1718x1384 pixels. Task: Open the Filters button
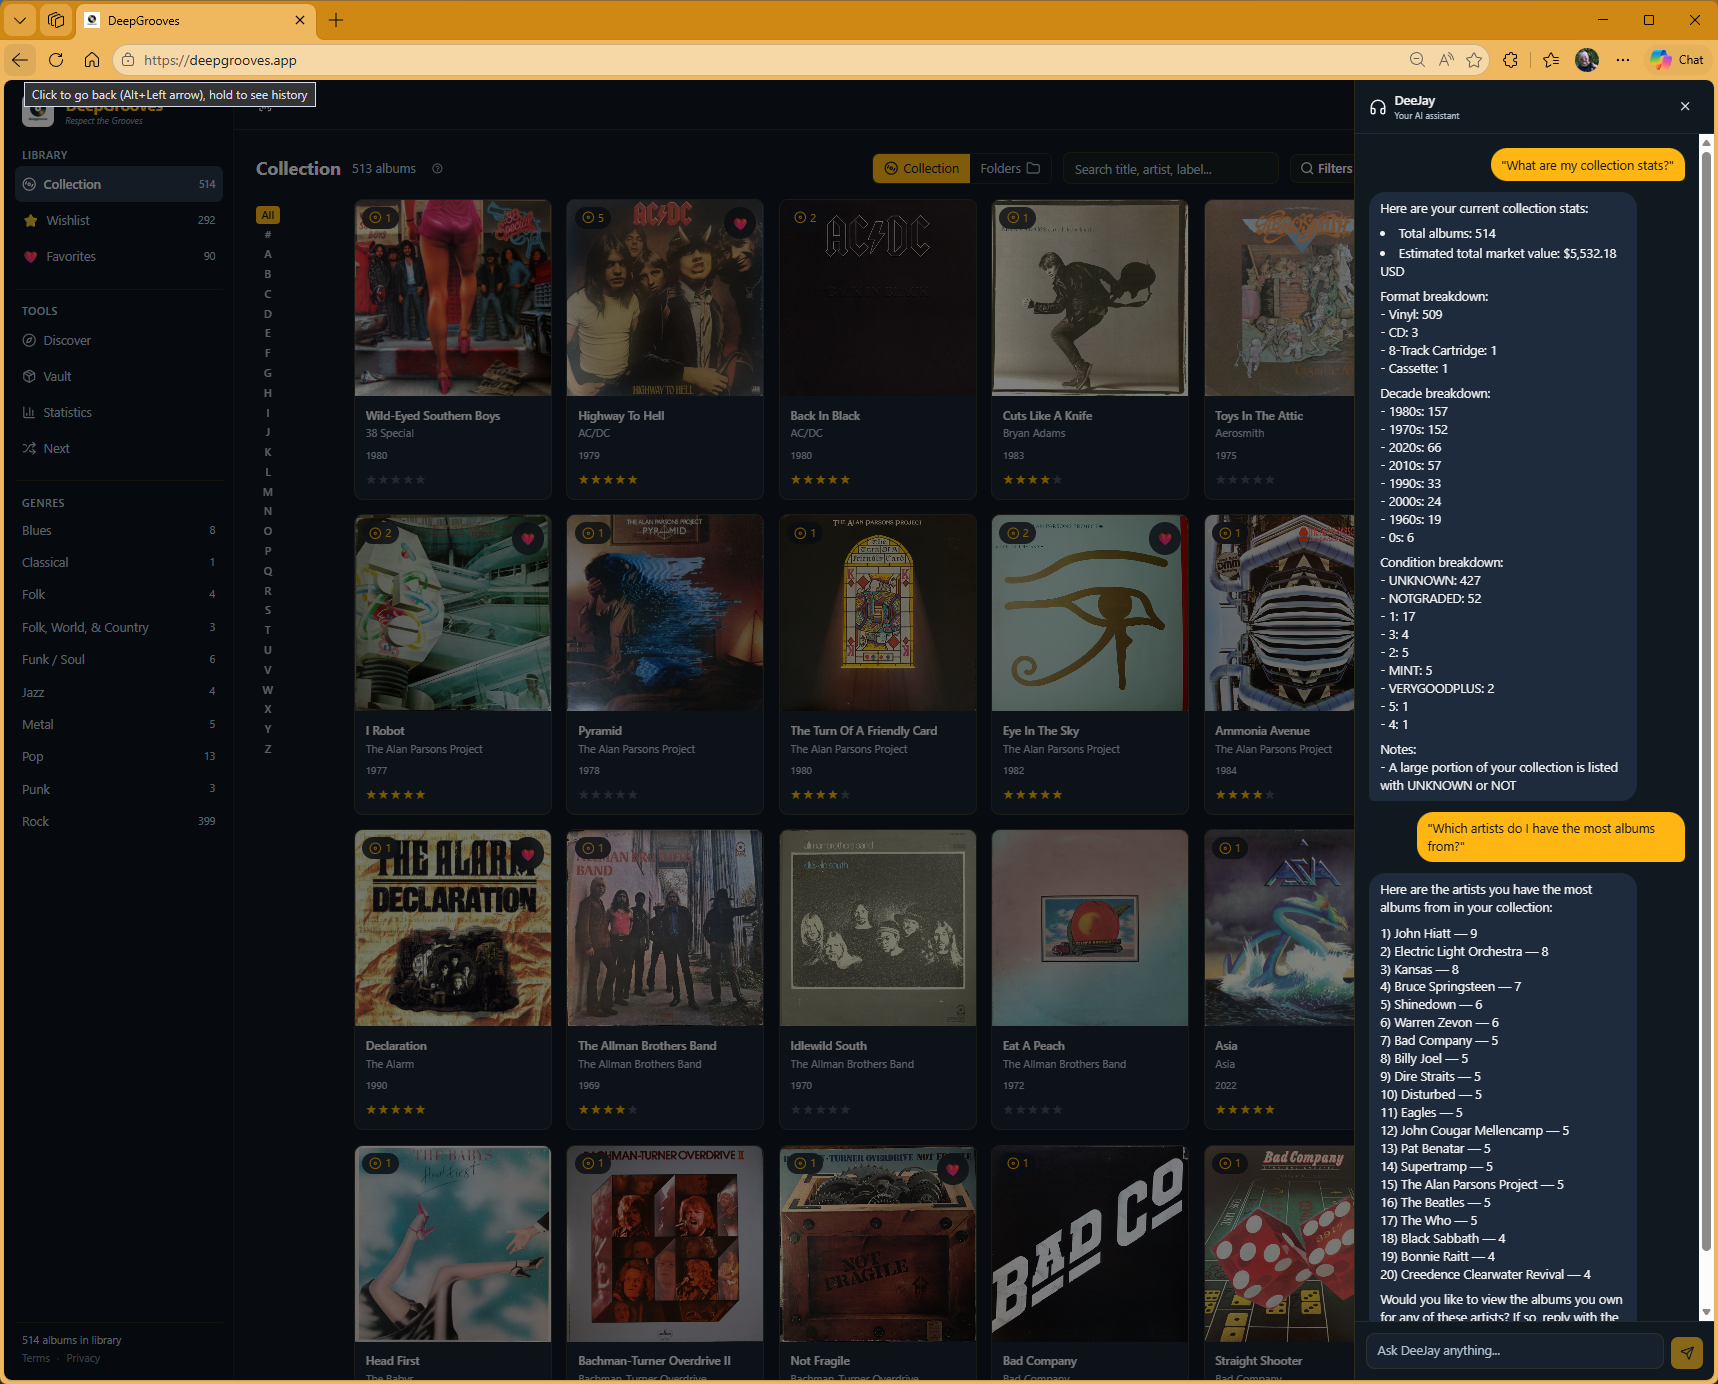tap(1324, 168)
